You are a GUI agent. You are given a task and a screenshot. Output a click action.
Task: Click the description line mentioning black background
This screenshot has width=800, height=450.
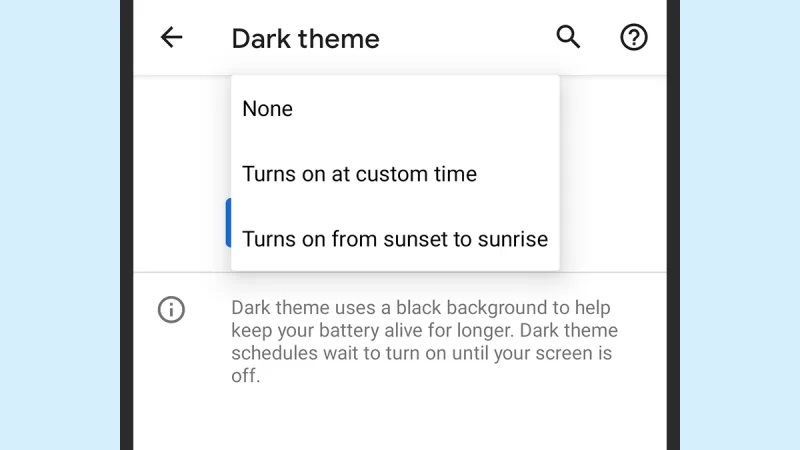(420, 308)
